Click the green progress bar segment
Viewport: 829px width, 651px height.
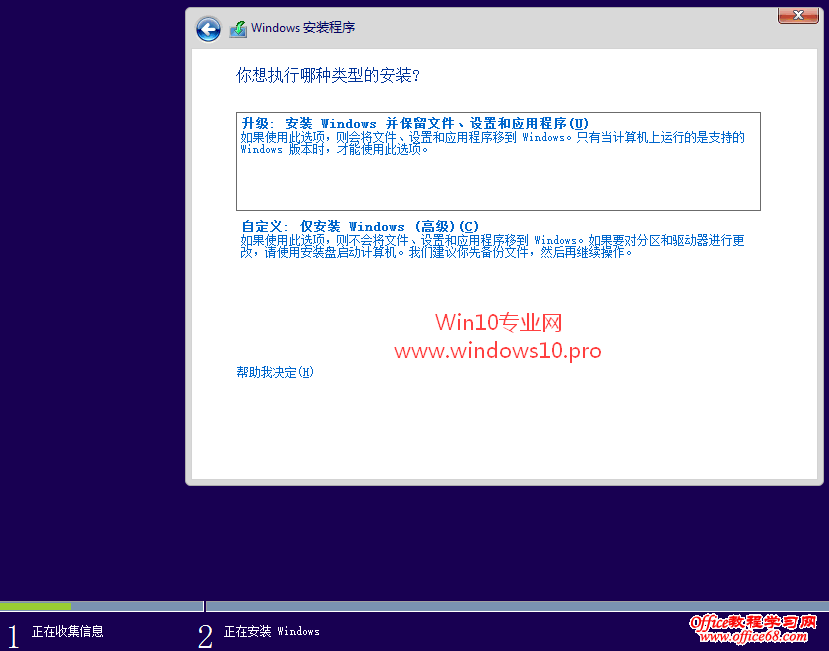pyautogui.click(x=36, y=606)
